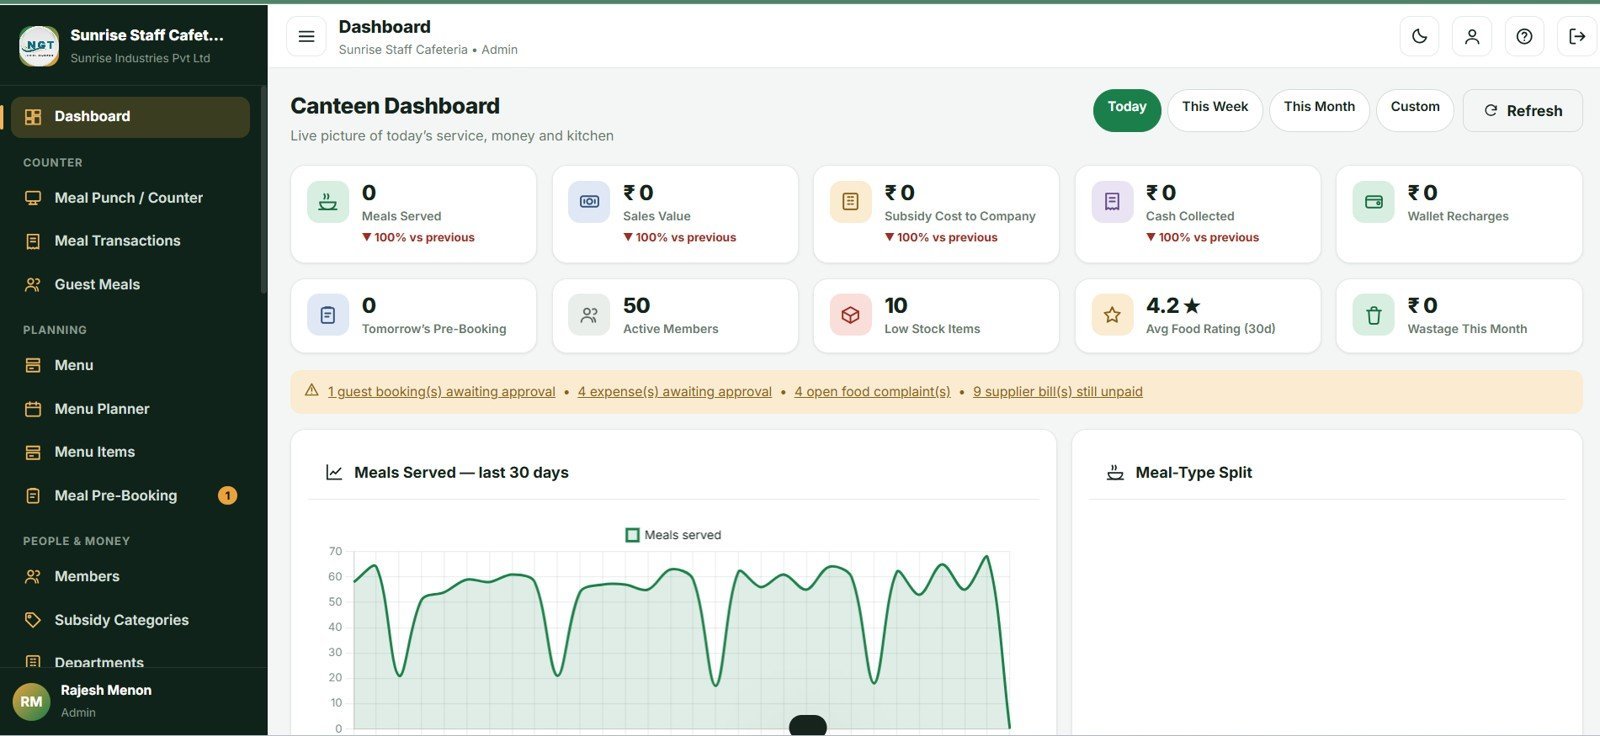Click the Meal Pre-Booking notification badge

point(228,496)
